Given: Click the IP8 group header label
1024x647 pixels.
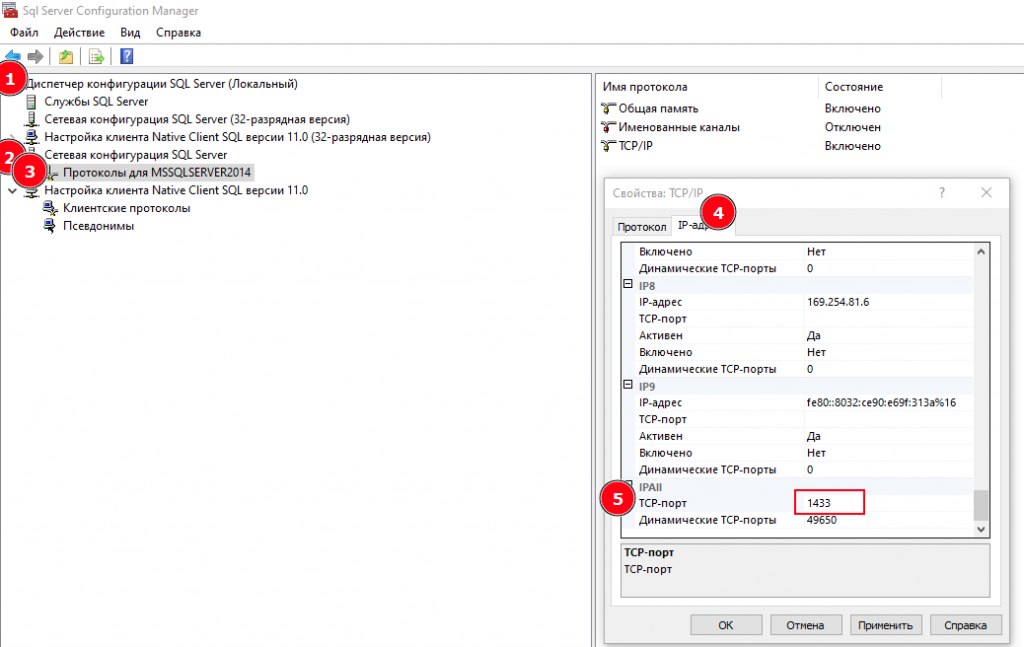Looking at the screenshot, I should click(647, 286).
